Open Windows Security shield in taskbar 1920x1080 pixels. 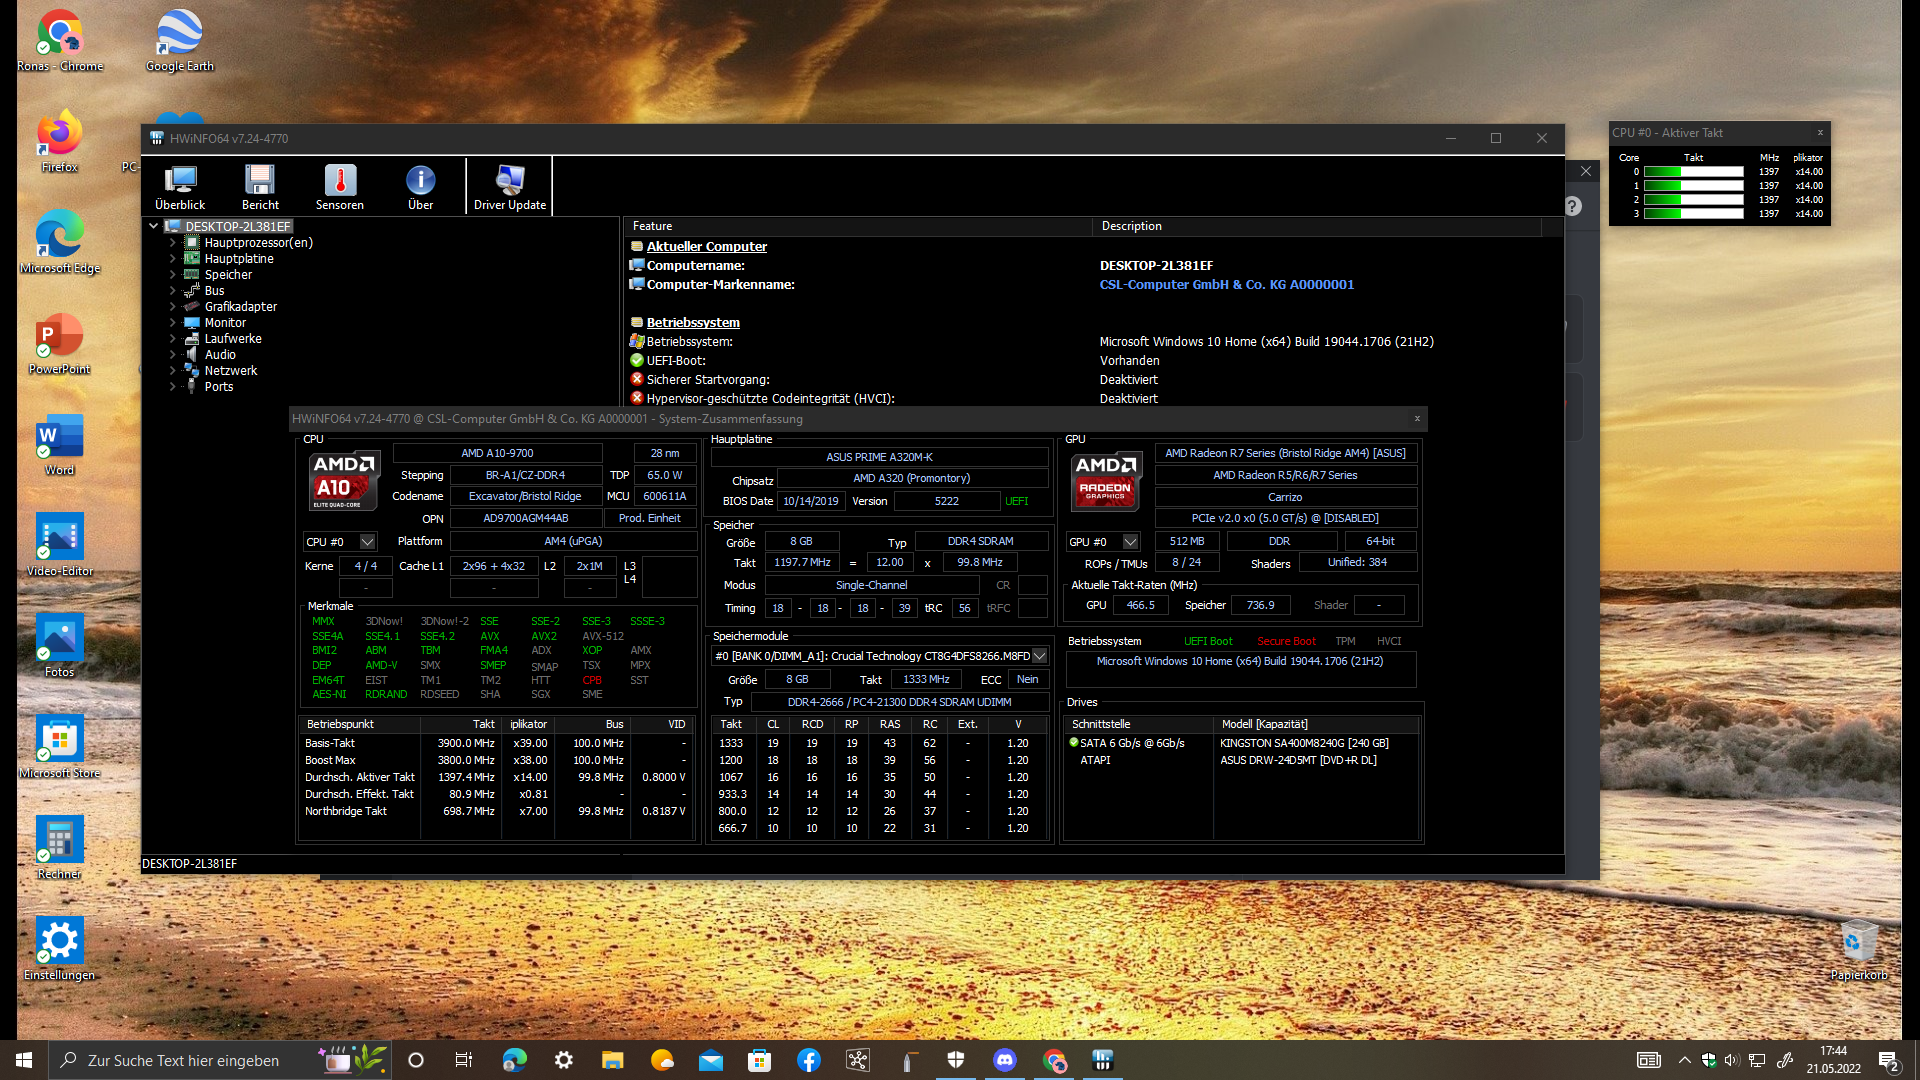956,1060
